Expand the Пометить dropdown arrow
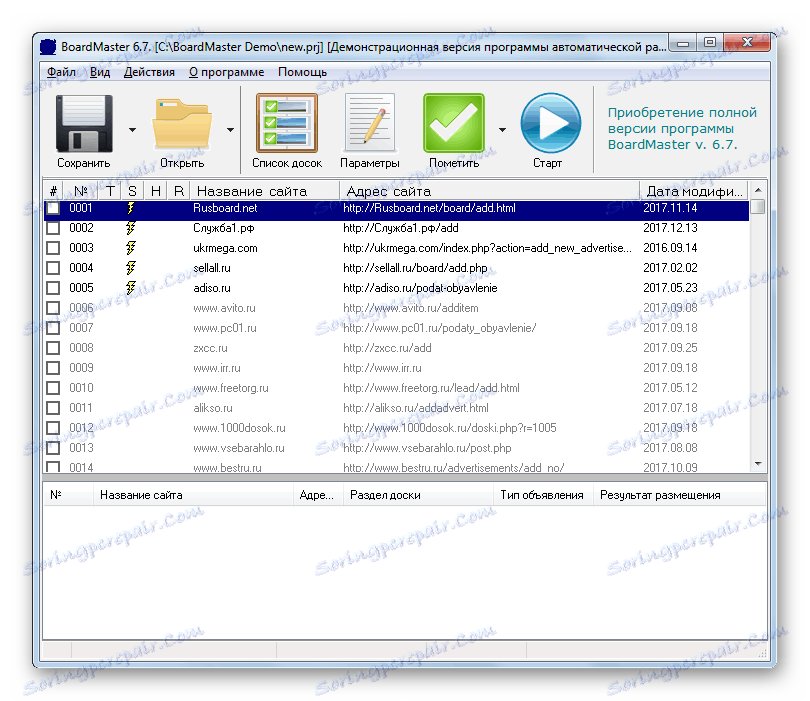810x701 pixels. pyautogui.click(x=502, y=130)
